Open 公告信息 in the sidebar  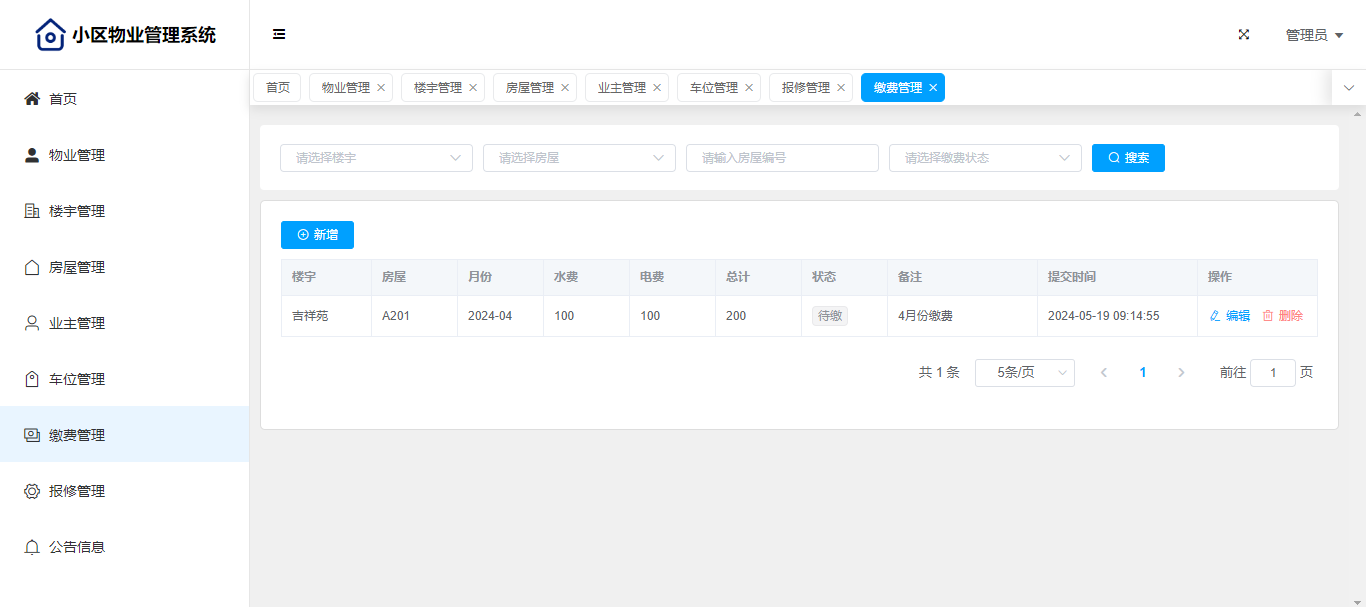[77, 547]
